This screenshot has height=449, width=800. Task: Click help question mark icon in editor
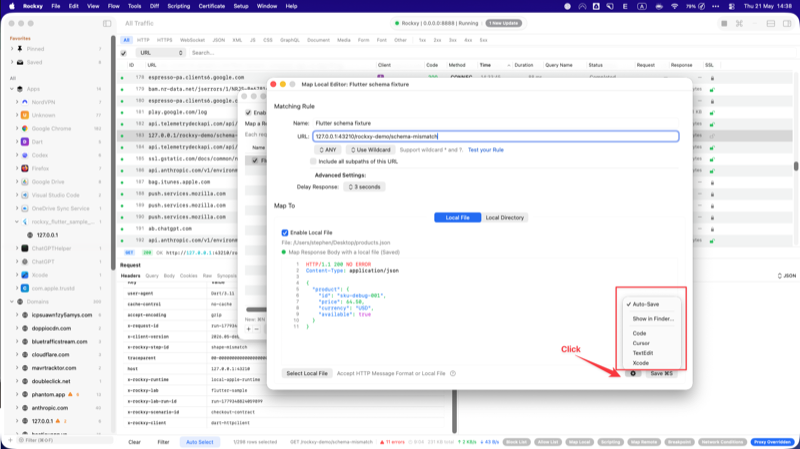(x=453, y=373)
